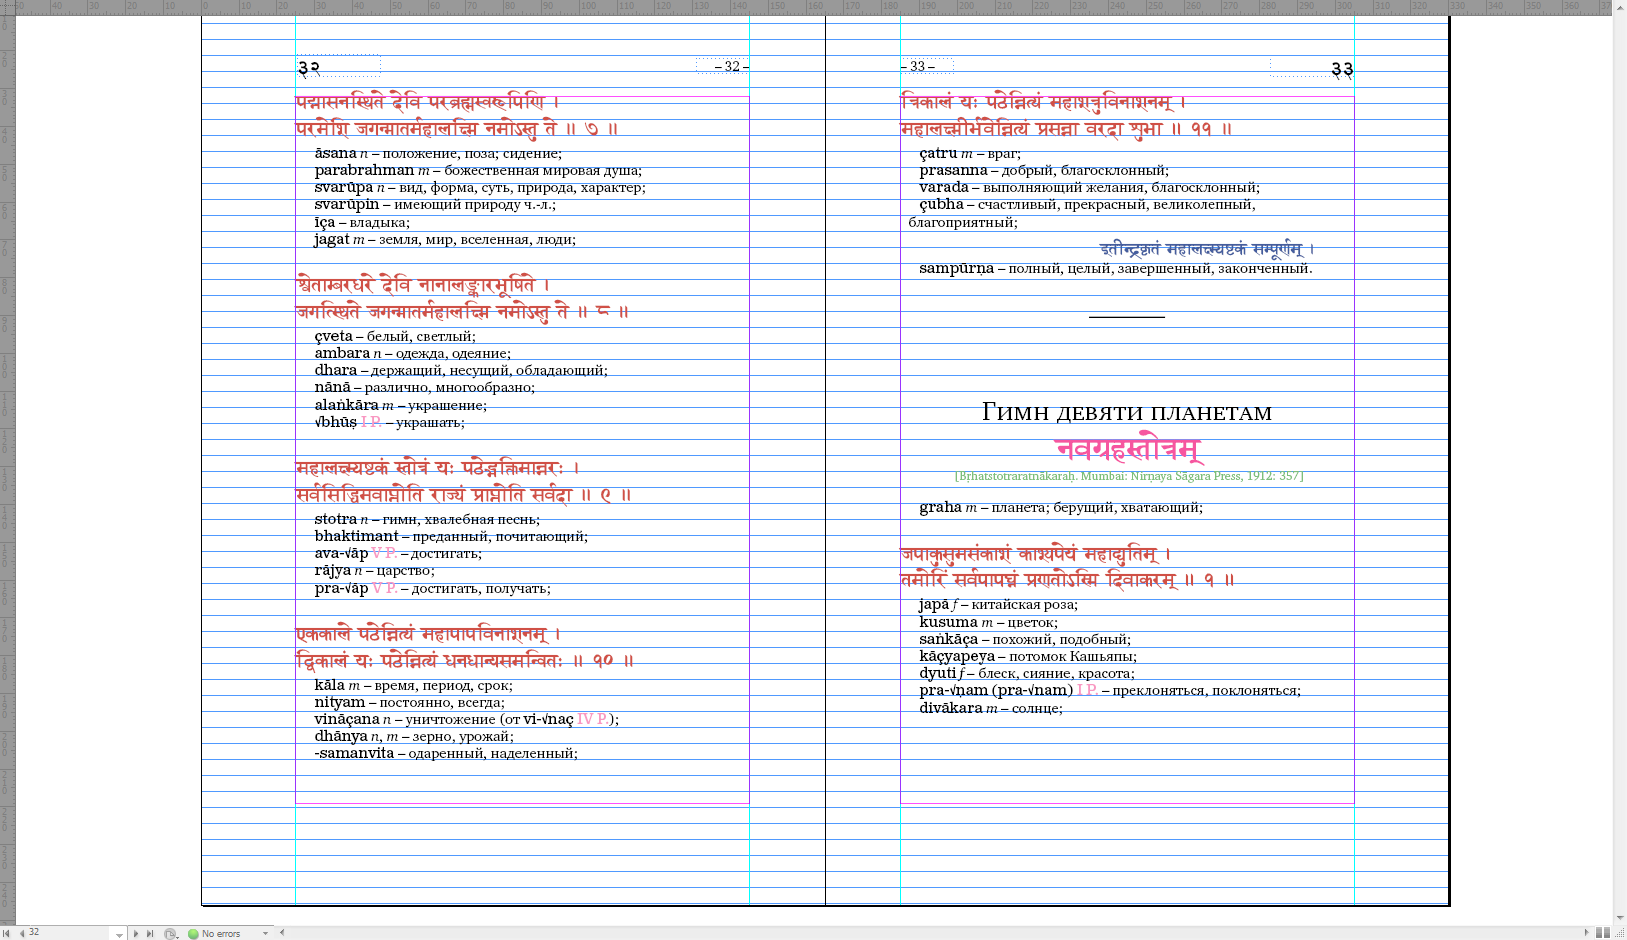Click the 'nityam – постоянно' entry
Image resolution: width=1627 pixels, height=940 pixels.
pyautogui.click(x=409, y=702)
